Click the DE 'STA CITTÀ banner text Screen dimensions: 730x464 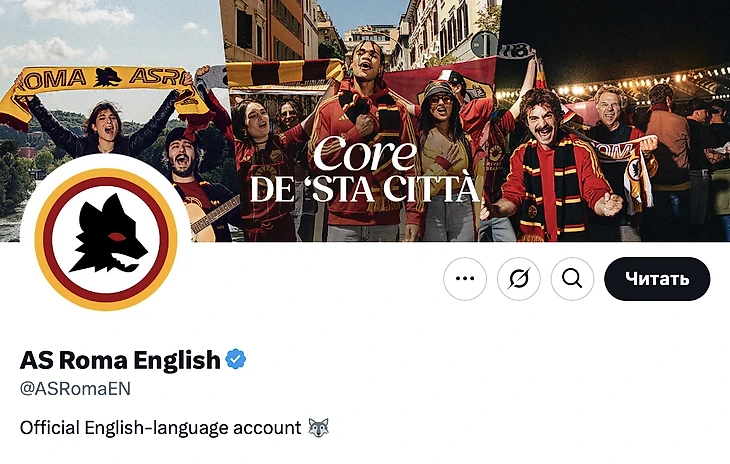tap(365, 189)
